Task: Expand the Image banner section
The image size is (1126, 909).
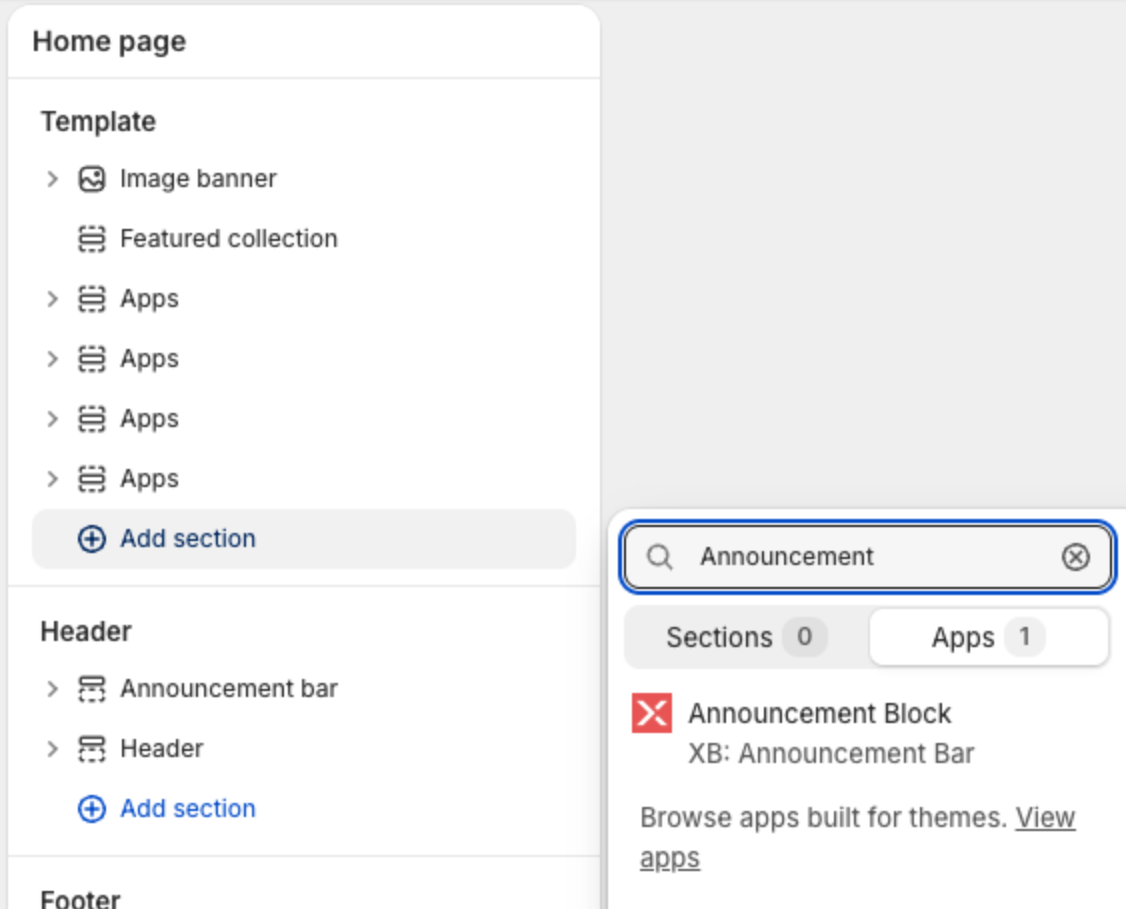Action: [52, 179]
